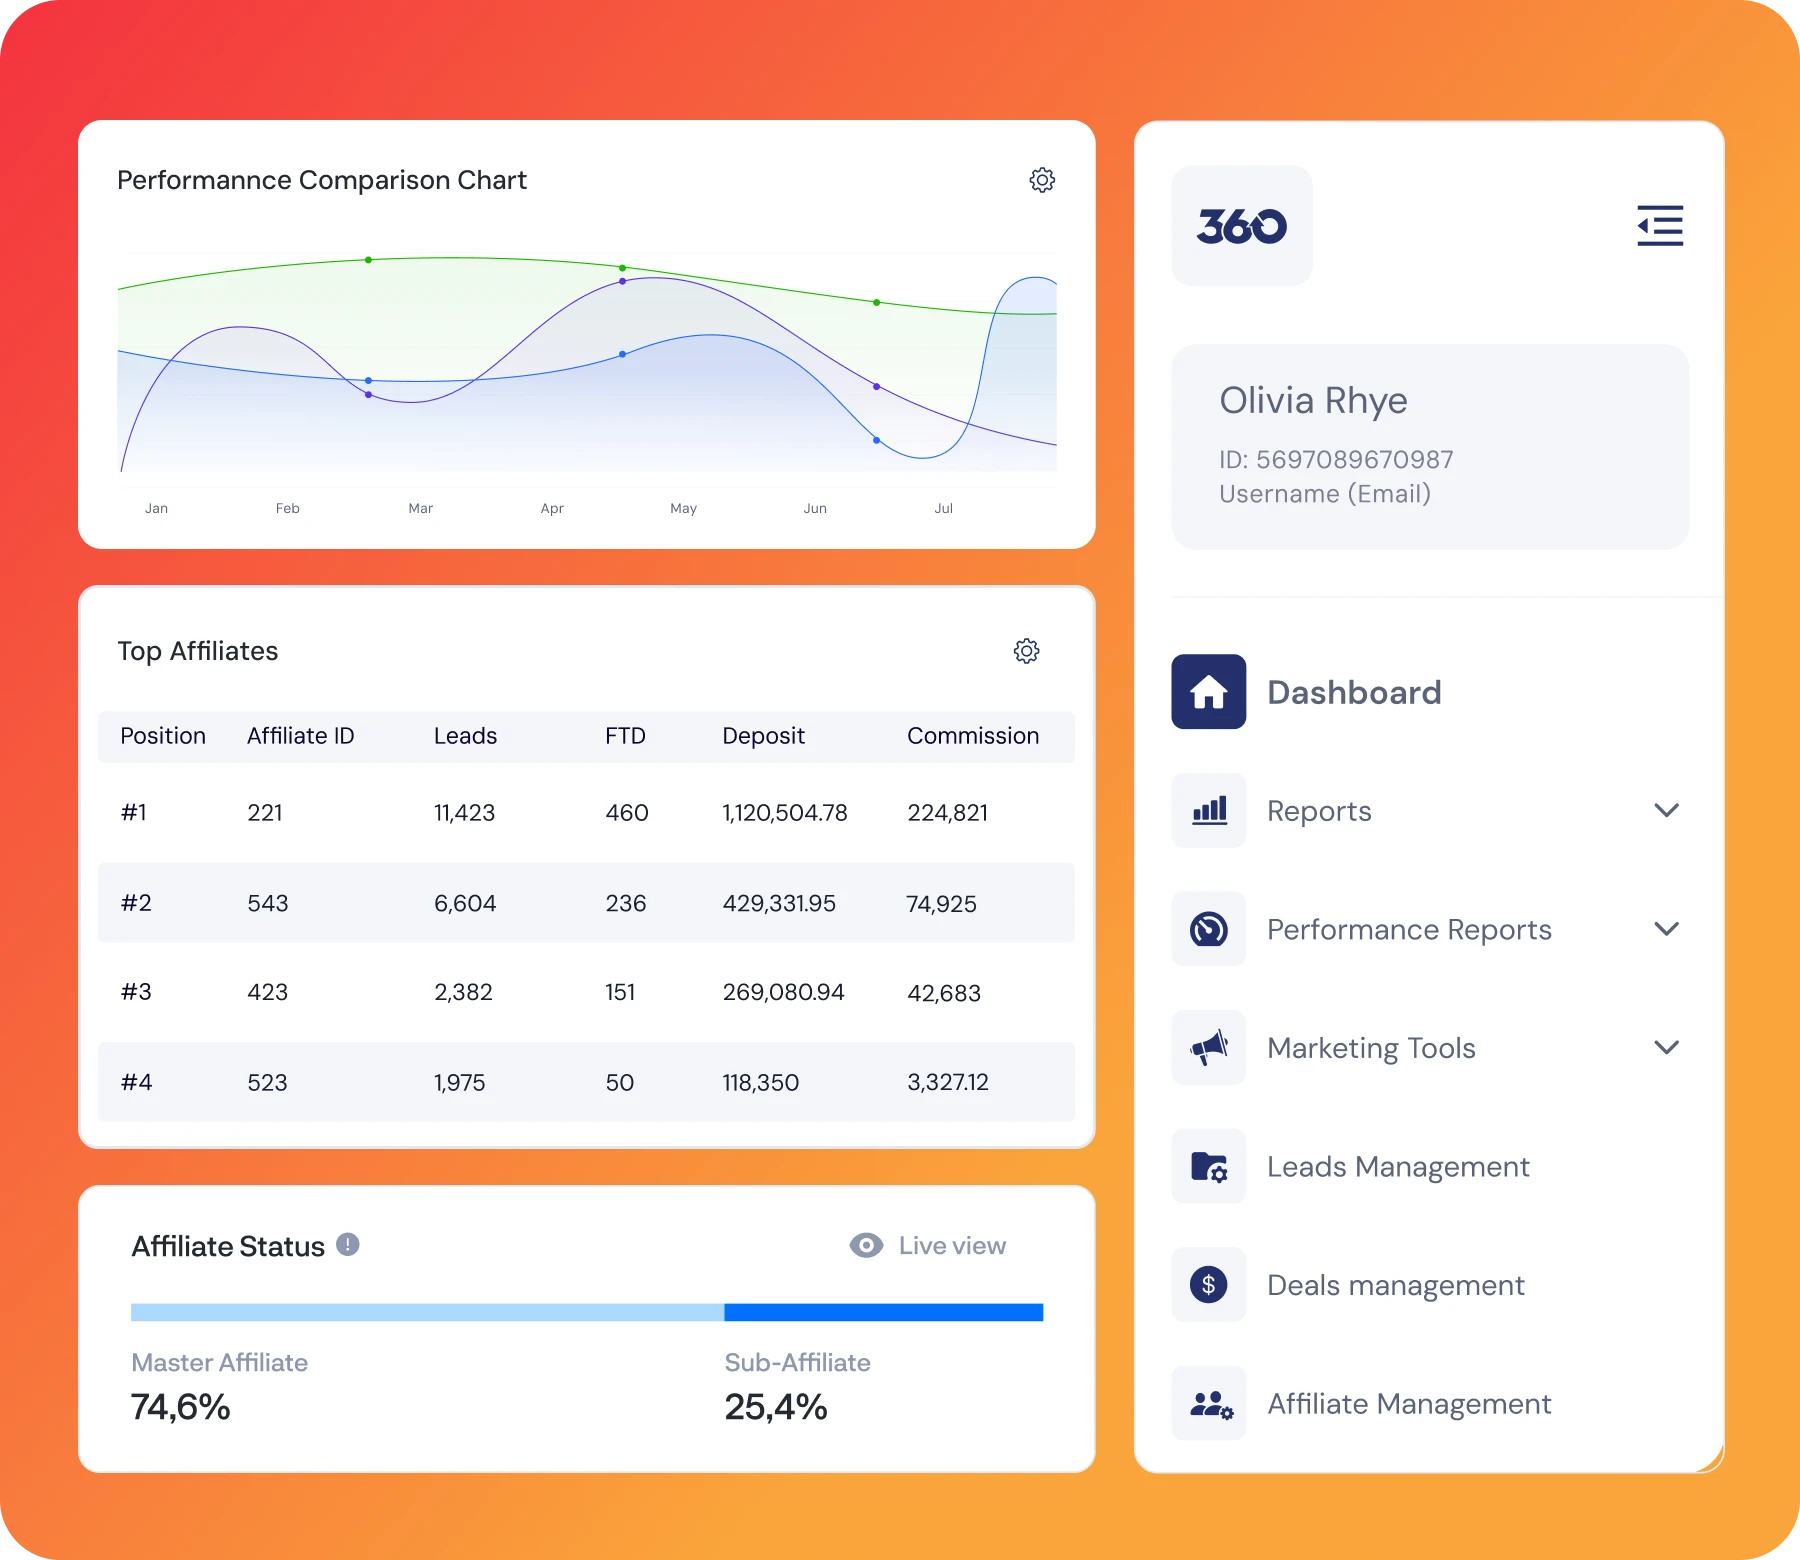Open Performance Comparison Chart settings gear
The image size is (1800, 1560).
pyautogui.click(x=1042, y=180)
